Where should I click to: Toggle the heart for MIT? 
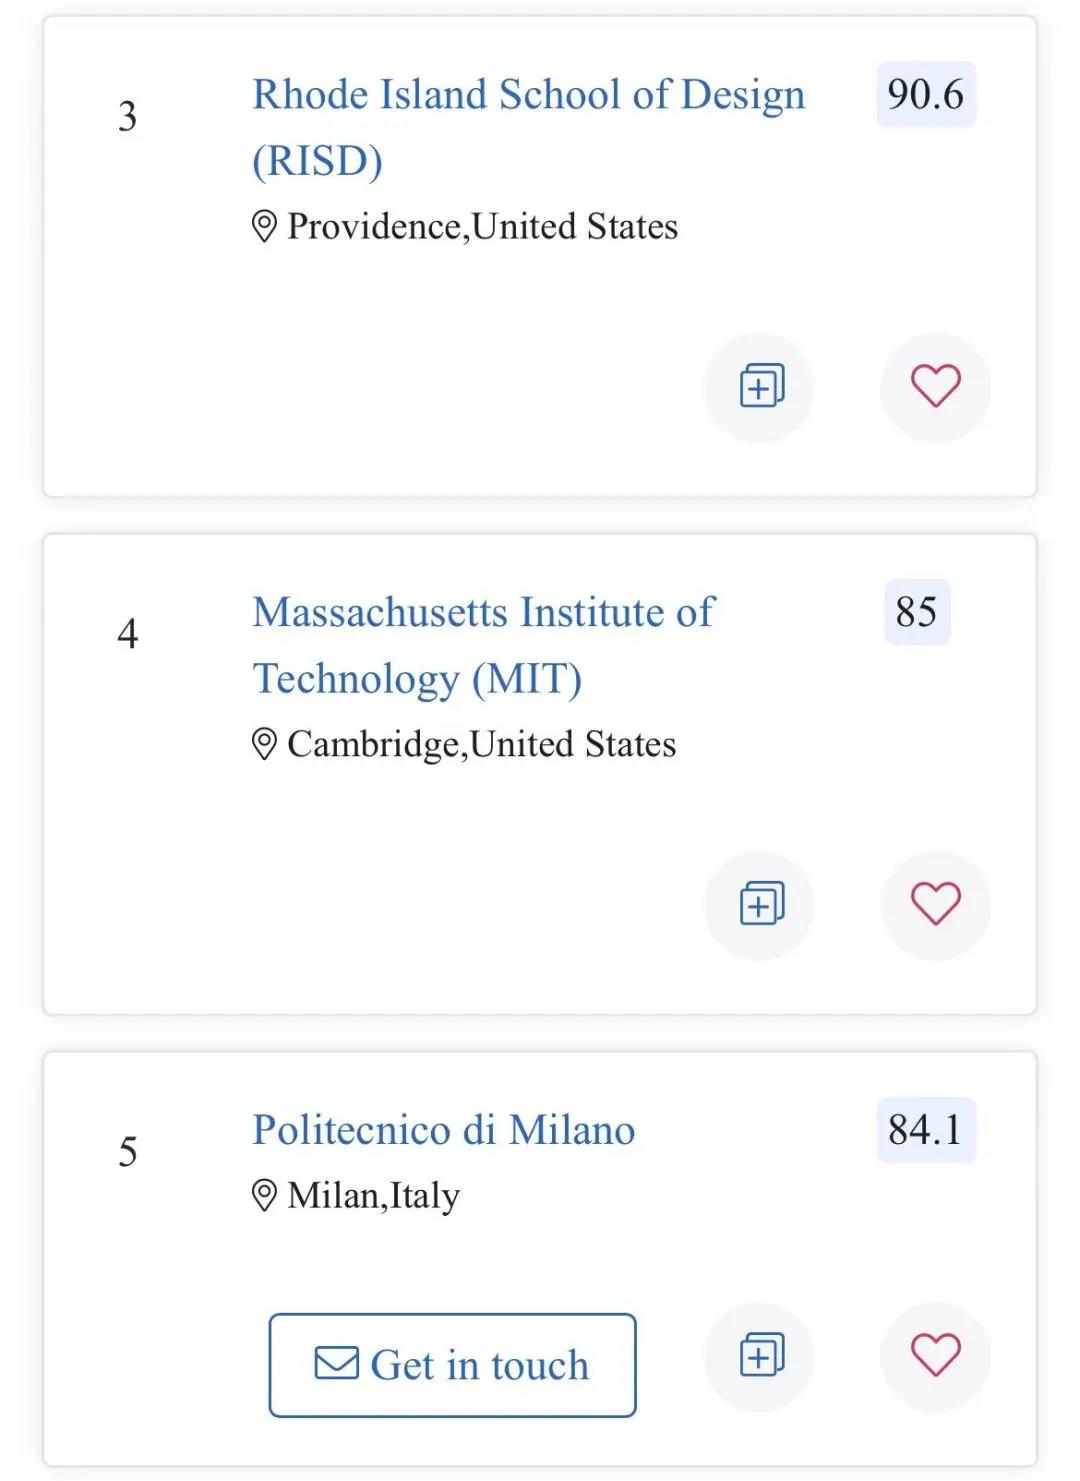click(935, 905)
